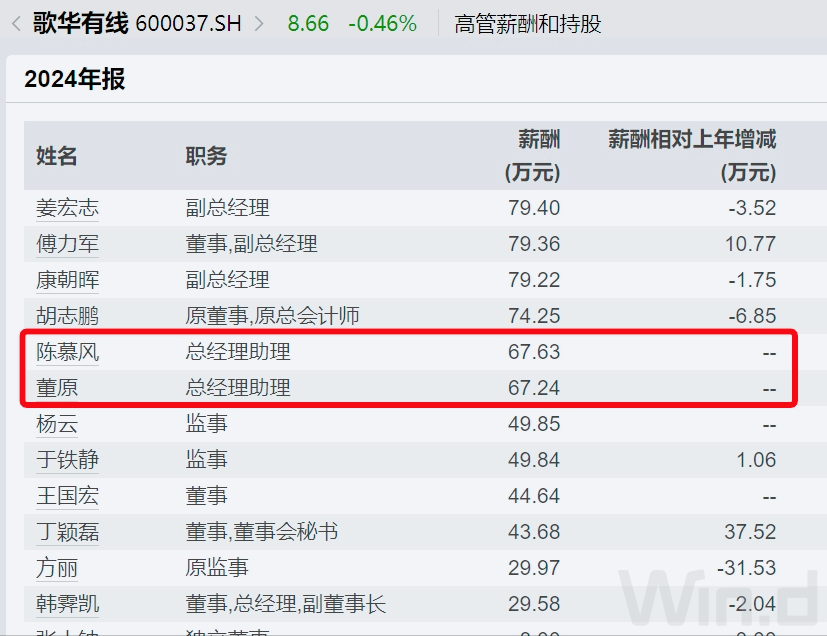Viewport: 827px width, 636px height.
Task: Open executive profile 王国宏
Action: coord(67,496)
